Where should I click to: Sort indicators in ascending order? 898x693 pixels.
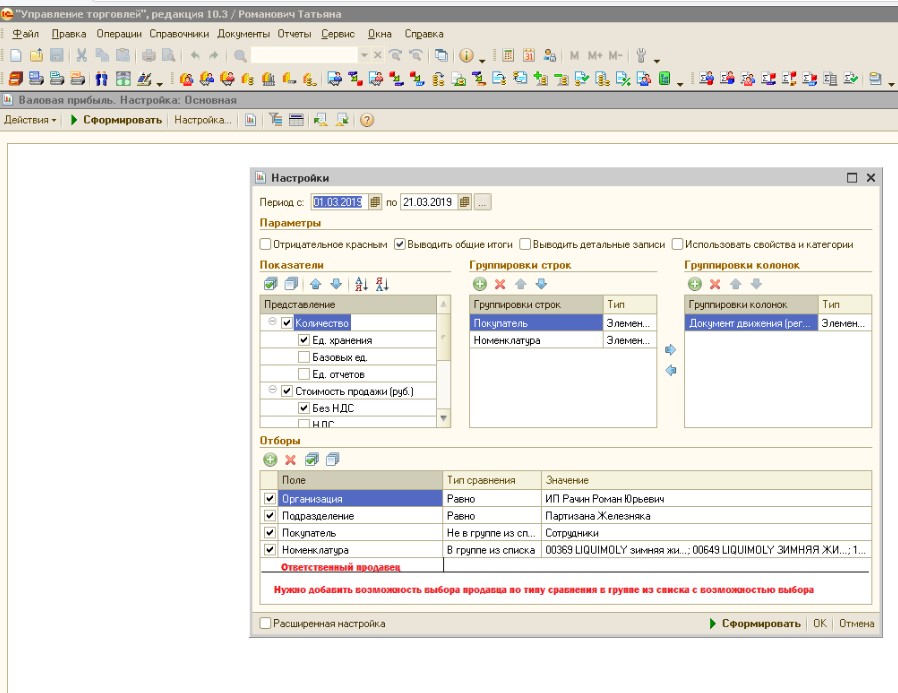[x=363, y=285]
